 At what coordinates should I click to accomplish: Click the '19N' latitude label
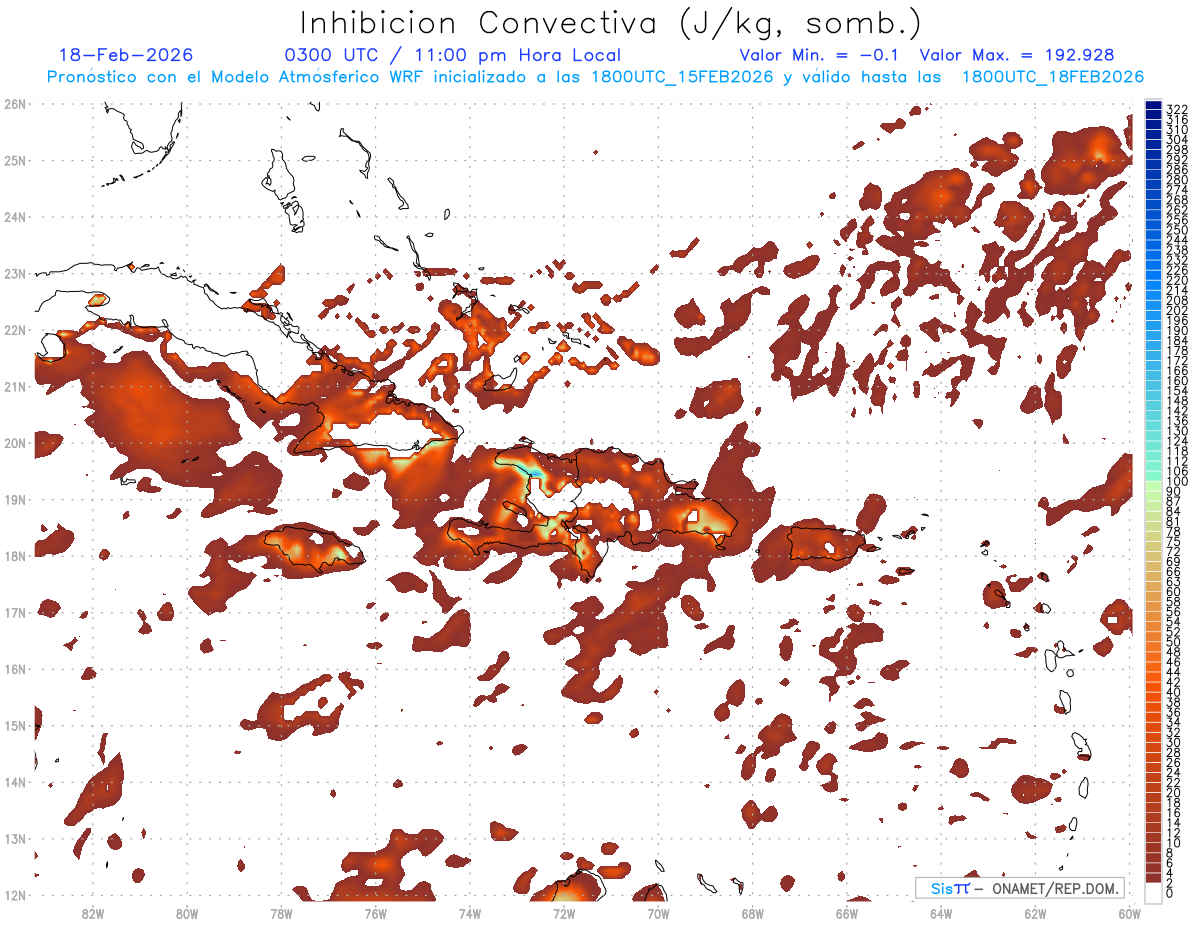pyautogui.click(x=14, y=499)
